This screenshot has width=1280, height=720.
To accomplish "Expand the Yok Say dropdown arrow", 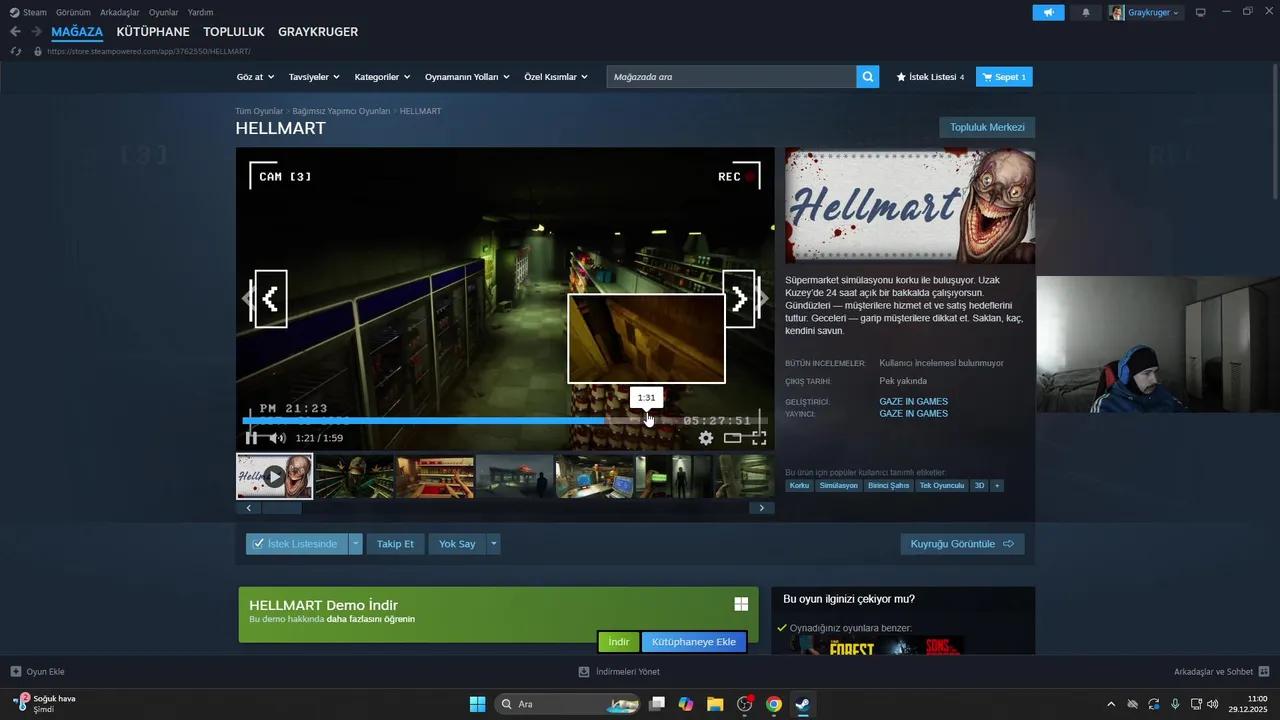I will click(x=493, y=544).
